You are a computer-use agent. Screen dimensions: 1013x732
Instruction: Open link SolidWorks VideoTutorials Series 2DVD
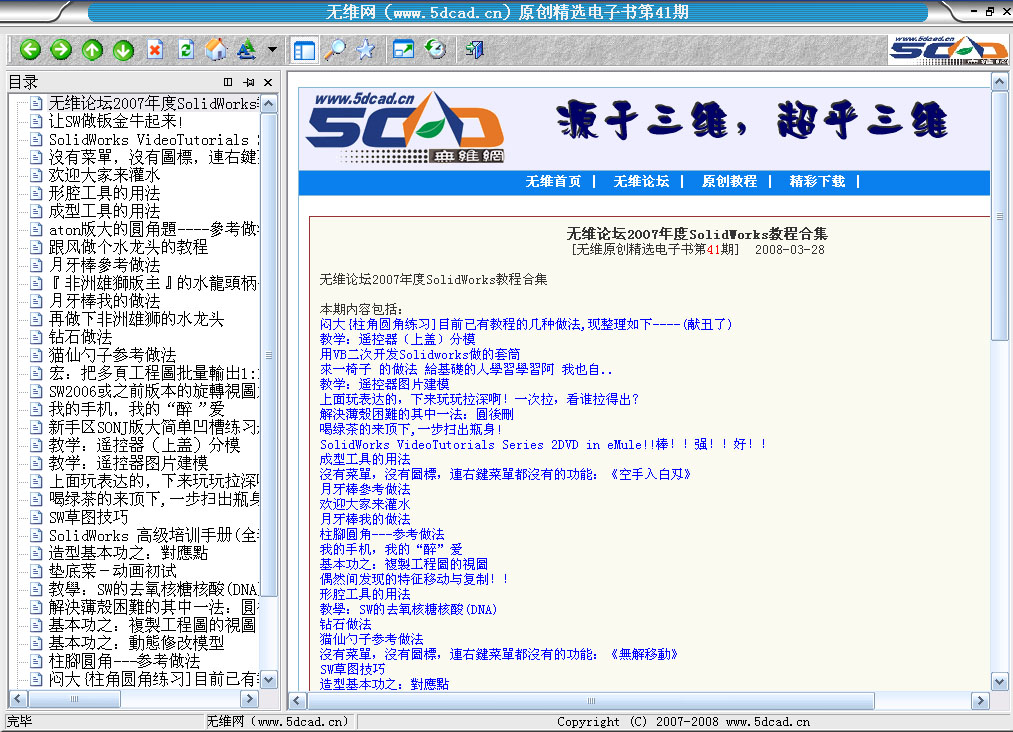(x=543, y=444)
